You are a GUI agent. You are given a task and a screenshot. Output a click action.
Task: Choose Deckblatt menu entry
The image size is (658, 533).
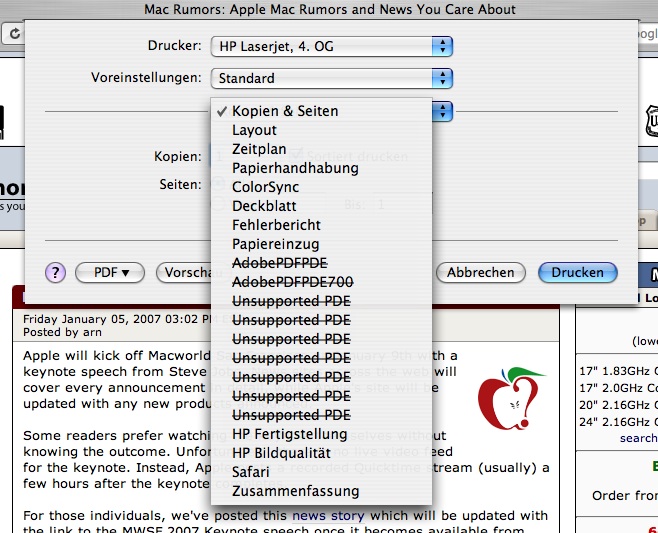click(x=321, y=206)
